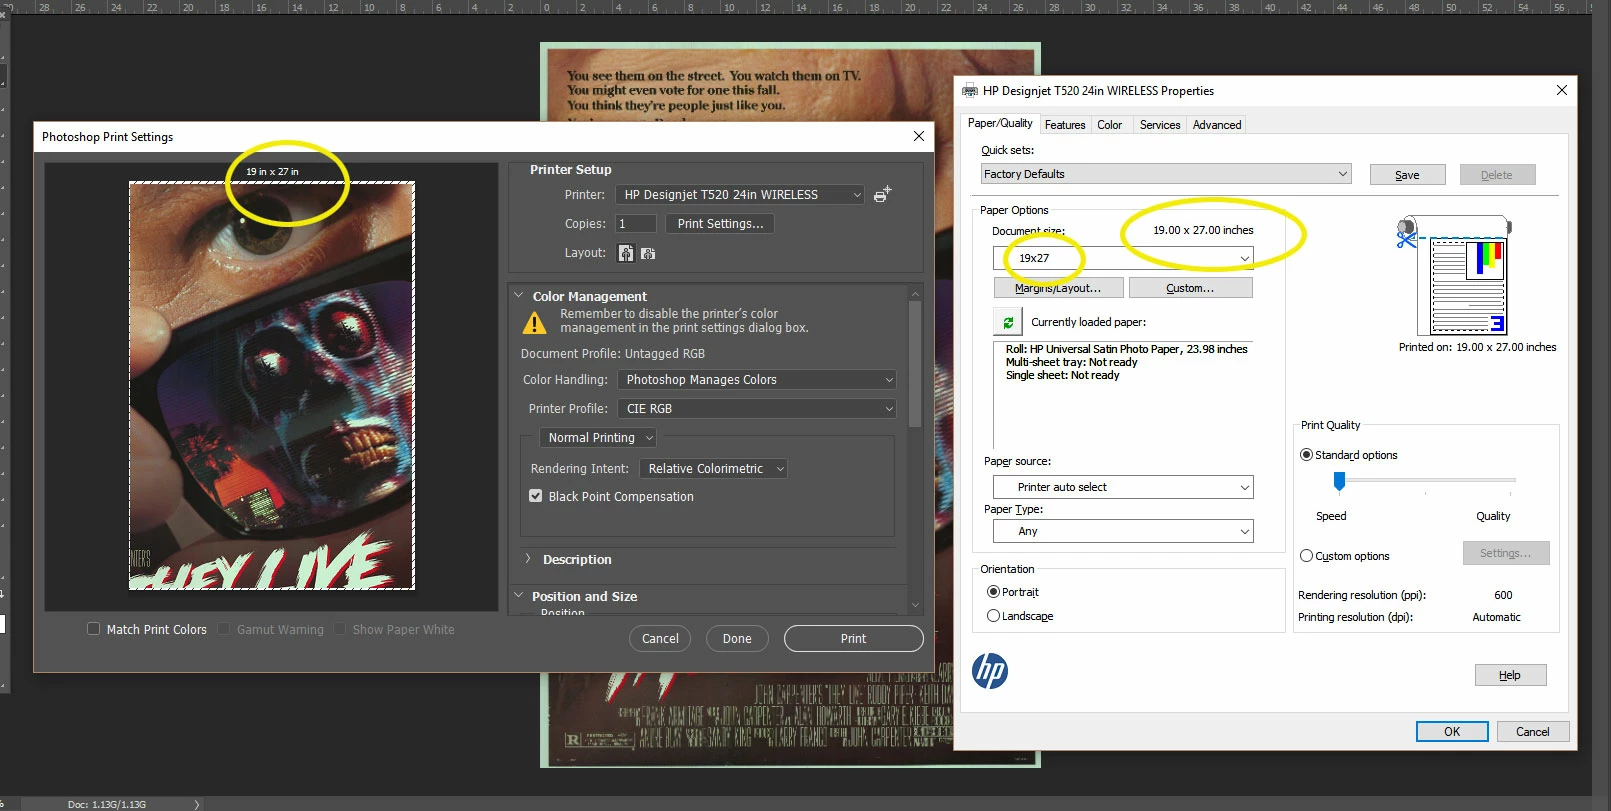The image size is (1611, 811).
Task: Click Cancel in Photoshop Print Settings
Action: (x=660, y=639)
